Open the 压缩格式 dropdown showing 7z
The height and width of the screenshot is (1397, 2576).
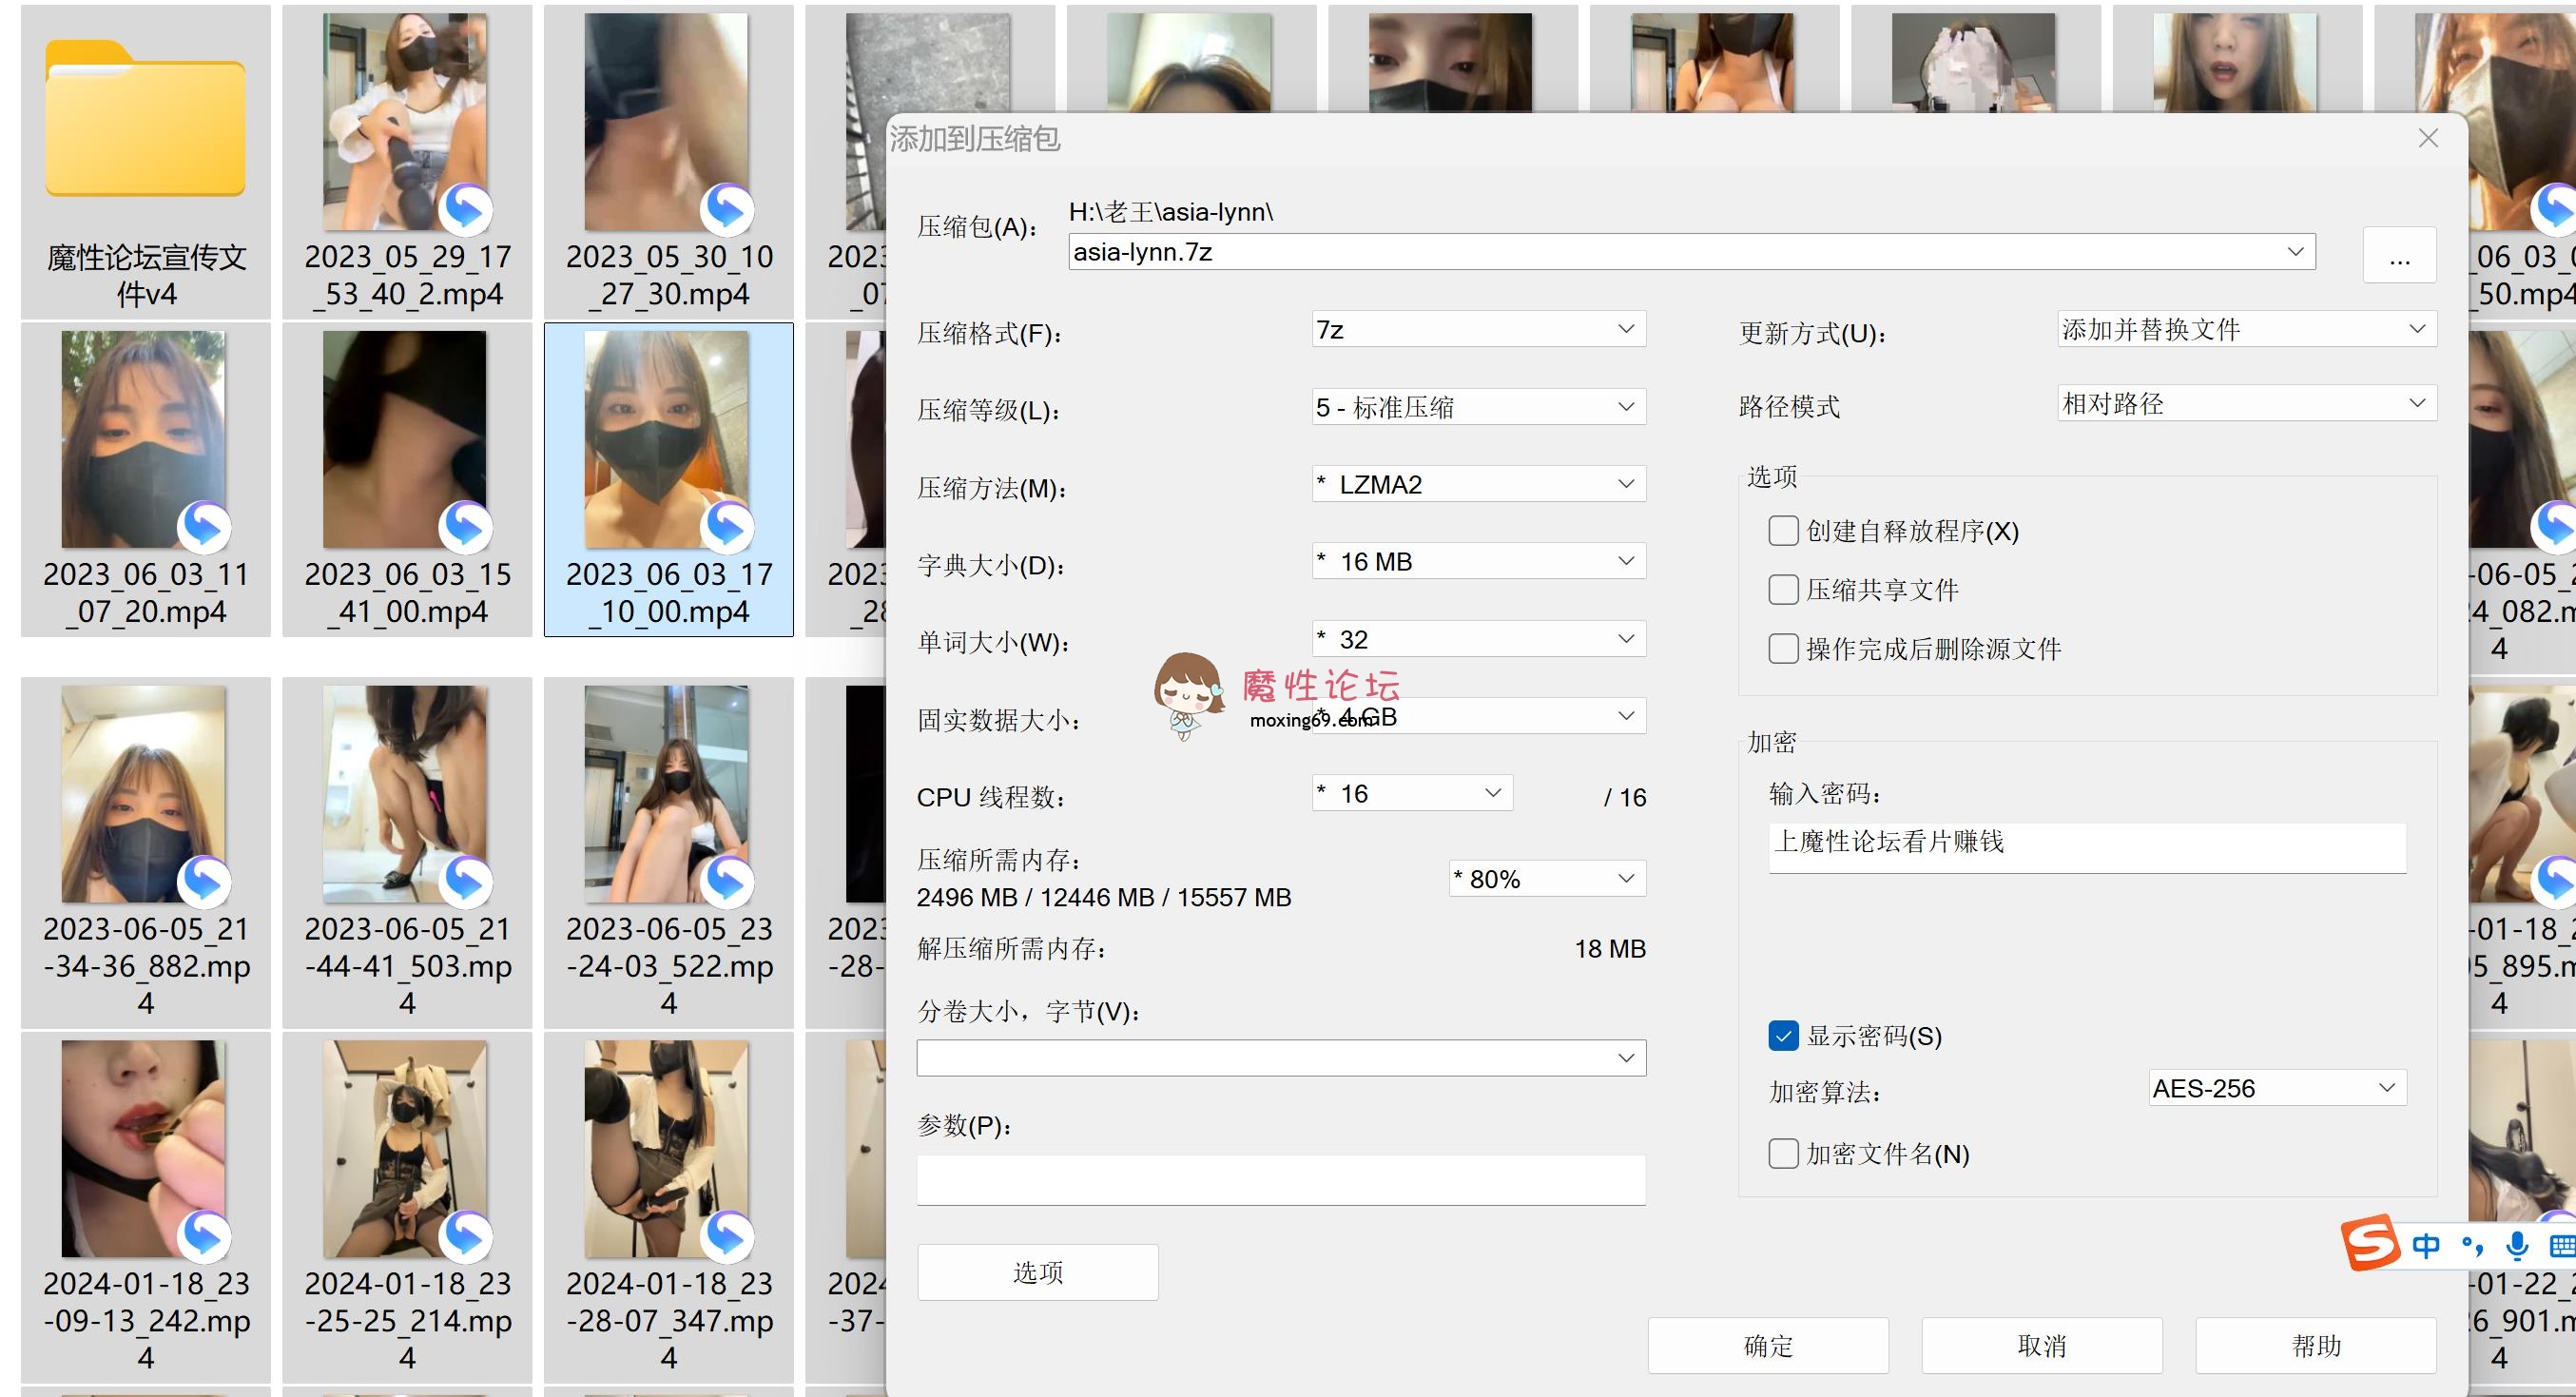1478,329
